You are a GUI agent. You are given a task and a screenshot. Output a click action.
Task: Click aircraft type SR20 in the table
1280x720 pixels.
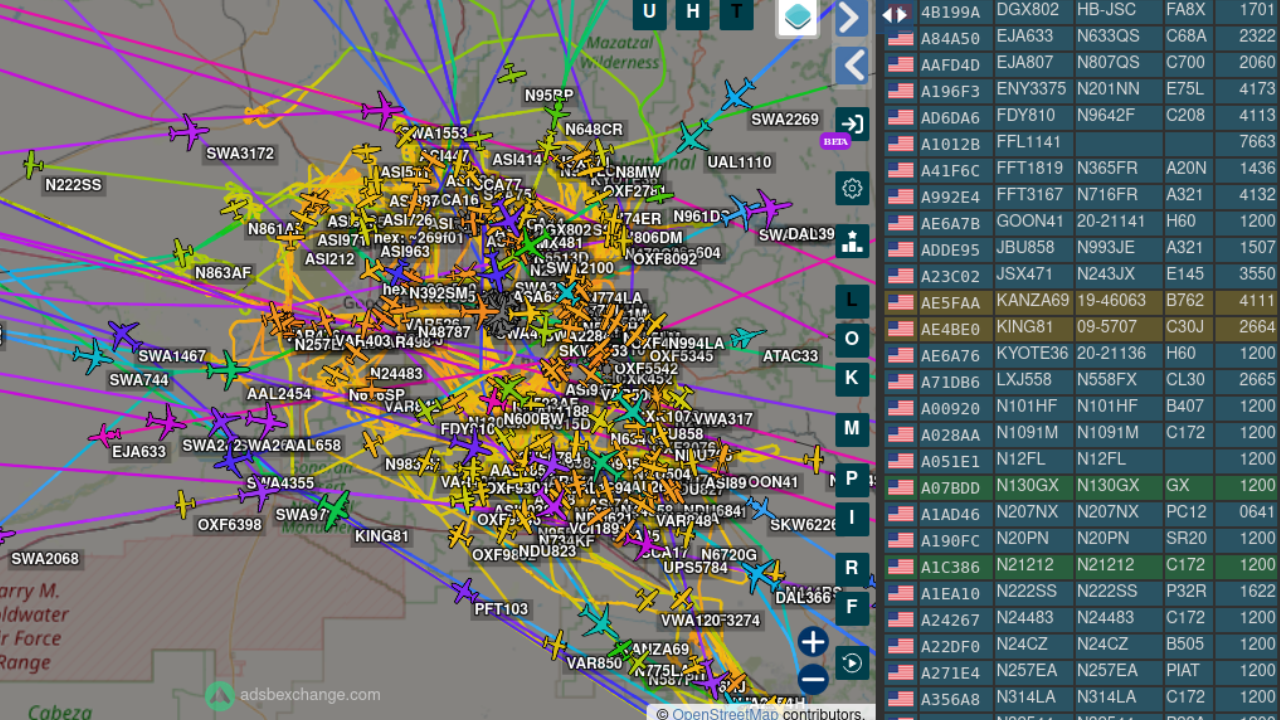pyautogui.click(x=1185, y=540)
